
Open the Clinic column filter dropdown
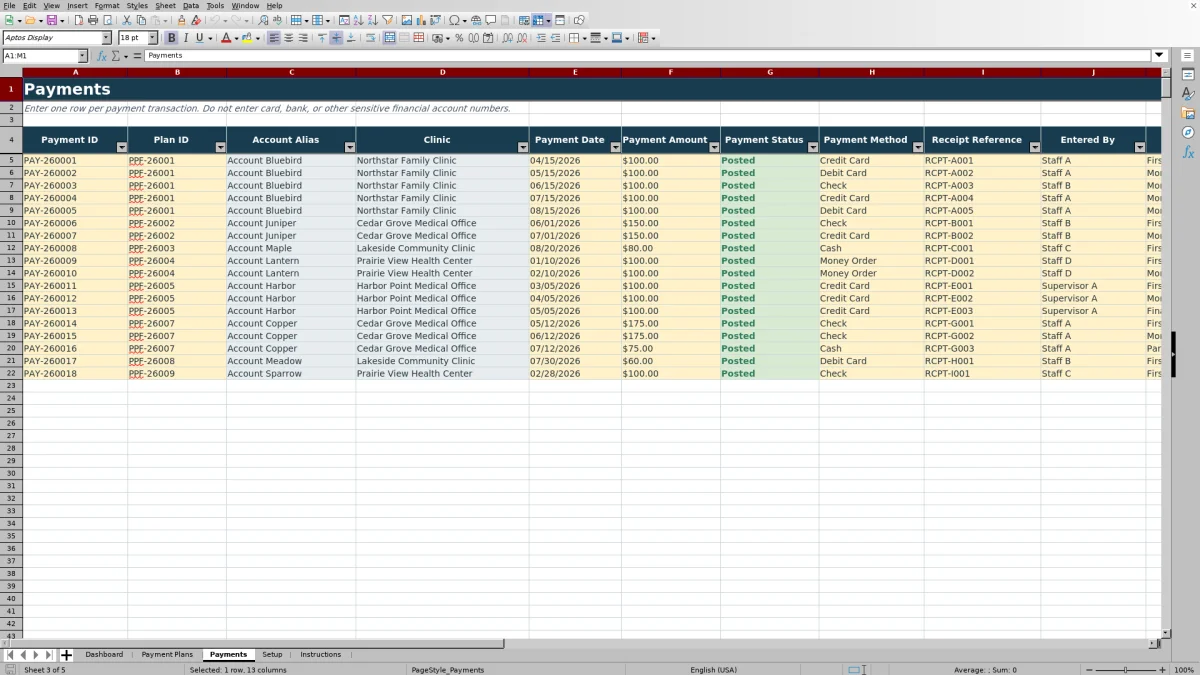pos(523,147)
